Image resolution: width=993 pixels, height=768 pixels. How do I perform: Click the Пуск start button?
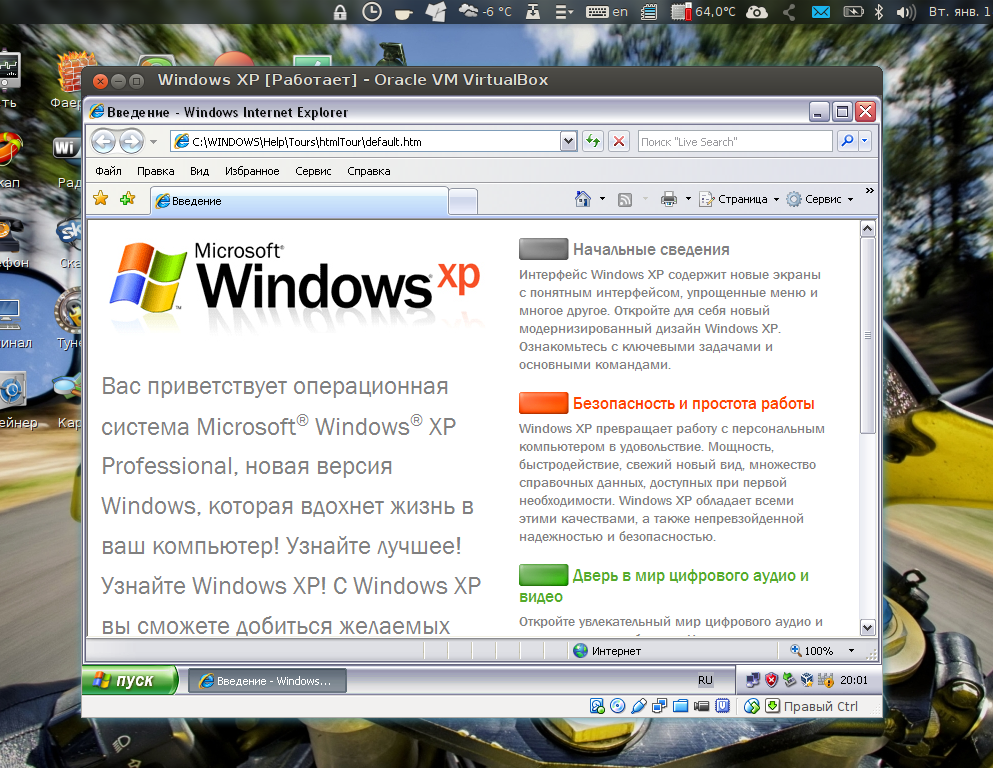click(x=129, y=681)
